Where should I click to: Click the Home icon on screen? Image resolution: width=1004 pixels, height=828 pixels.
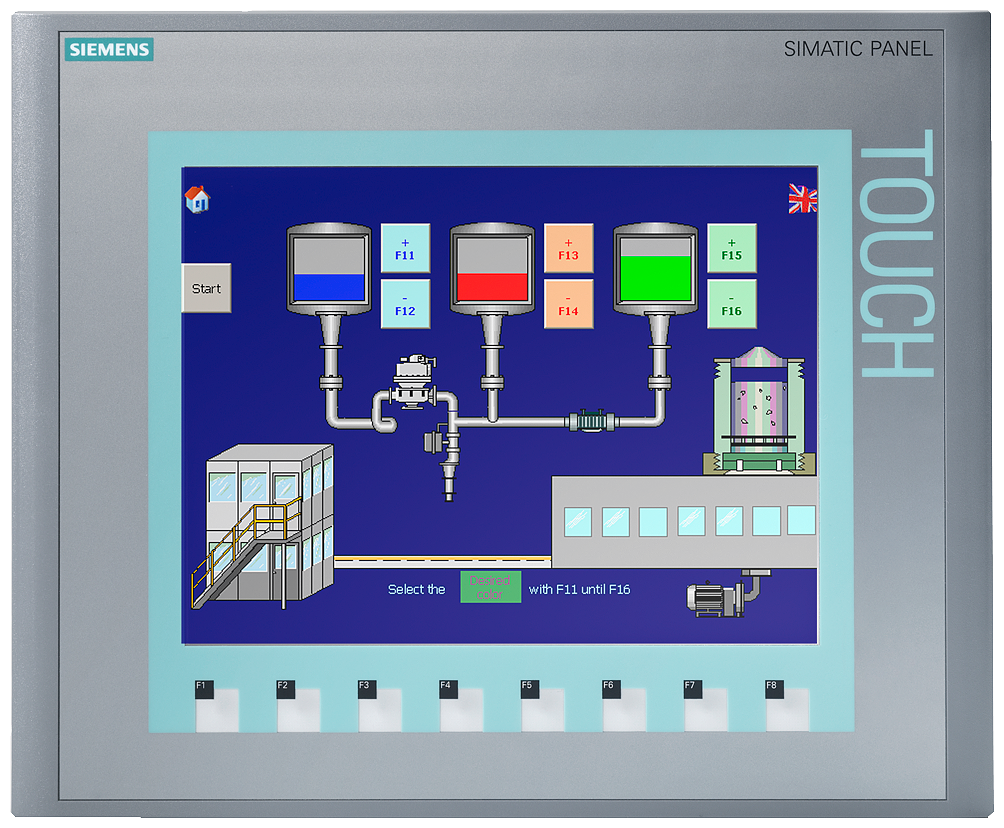tap(197, 200)
